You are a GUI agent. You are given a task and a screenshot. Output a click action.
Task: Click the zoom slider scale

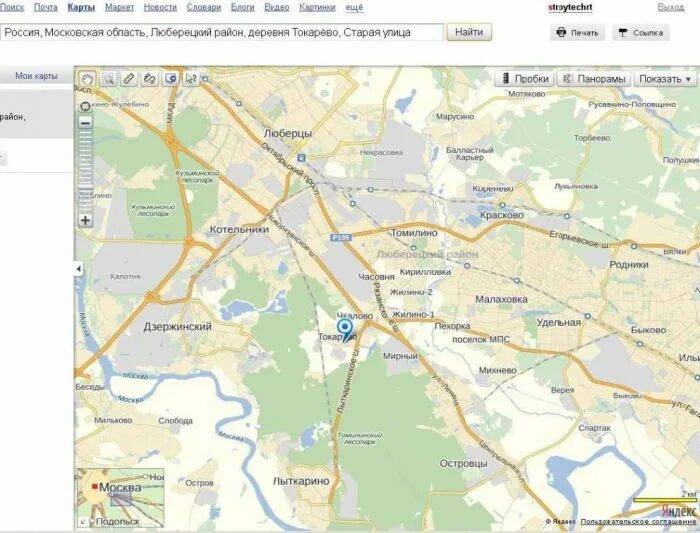click(85, 171)
